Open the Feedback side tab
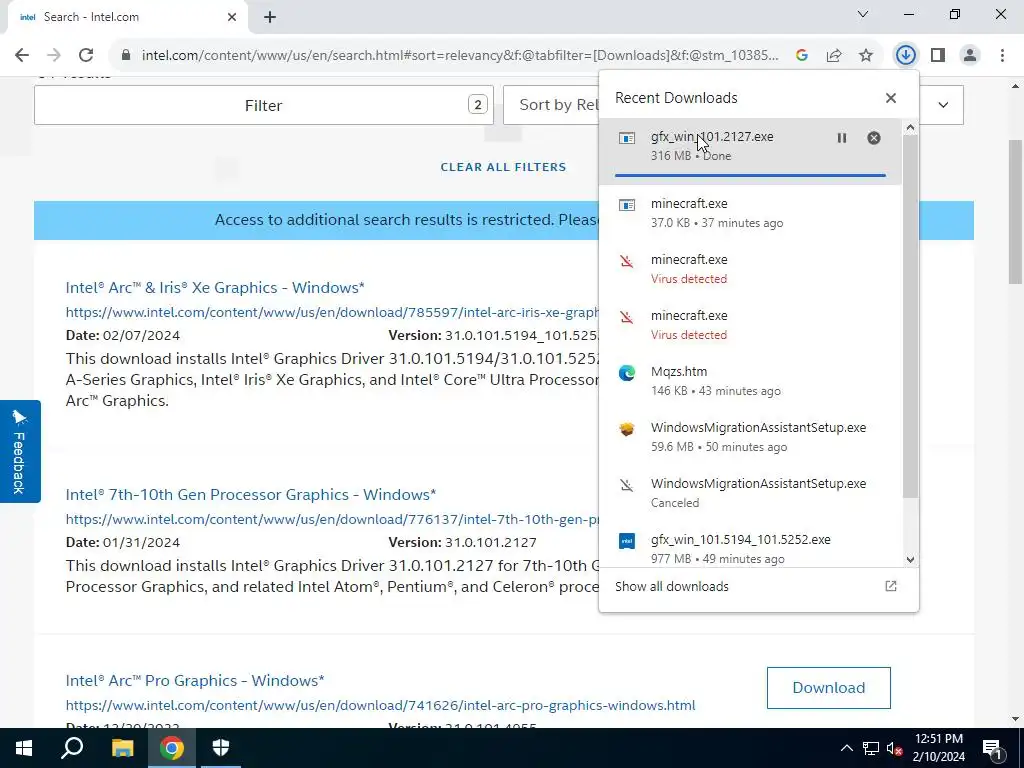 (x=20, y=451)
